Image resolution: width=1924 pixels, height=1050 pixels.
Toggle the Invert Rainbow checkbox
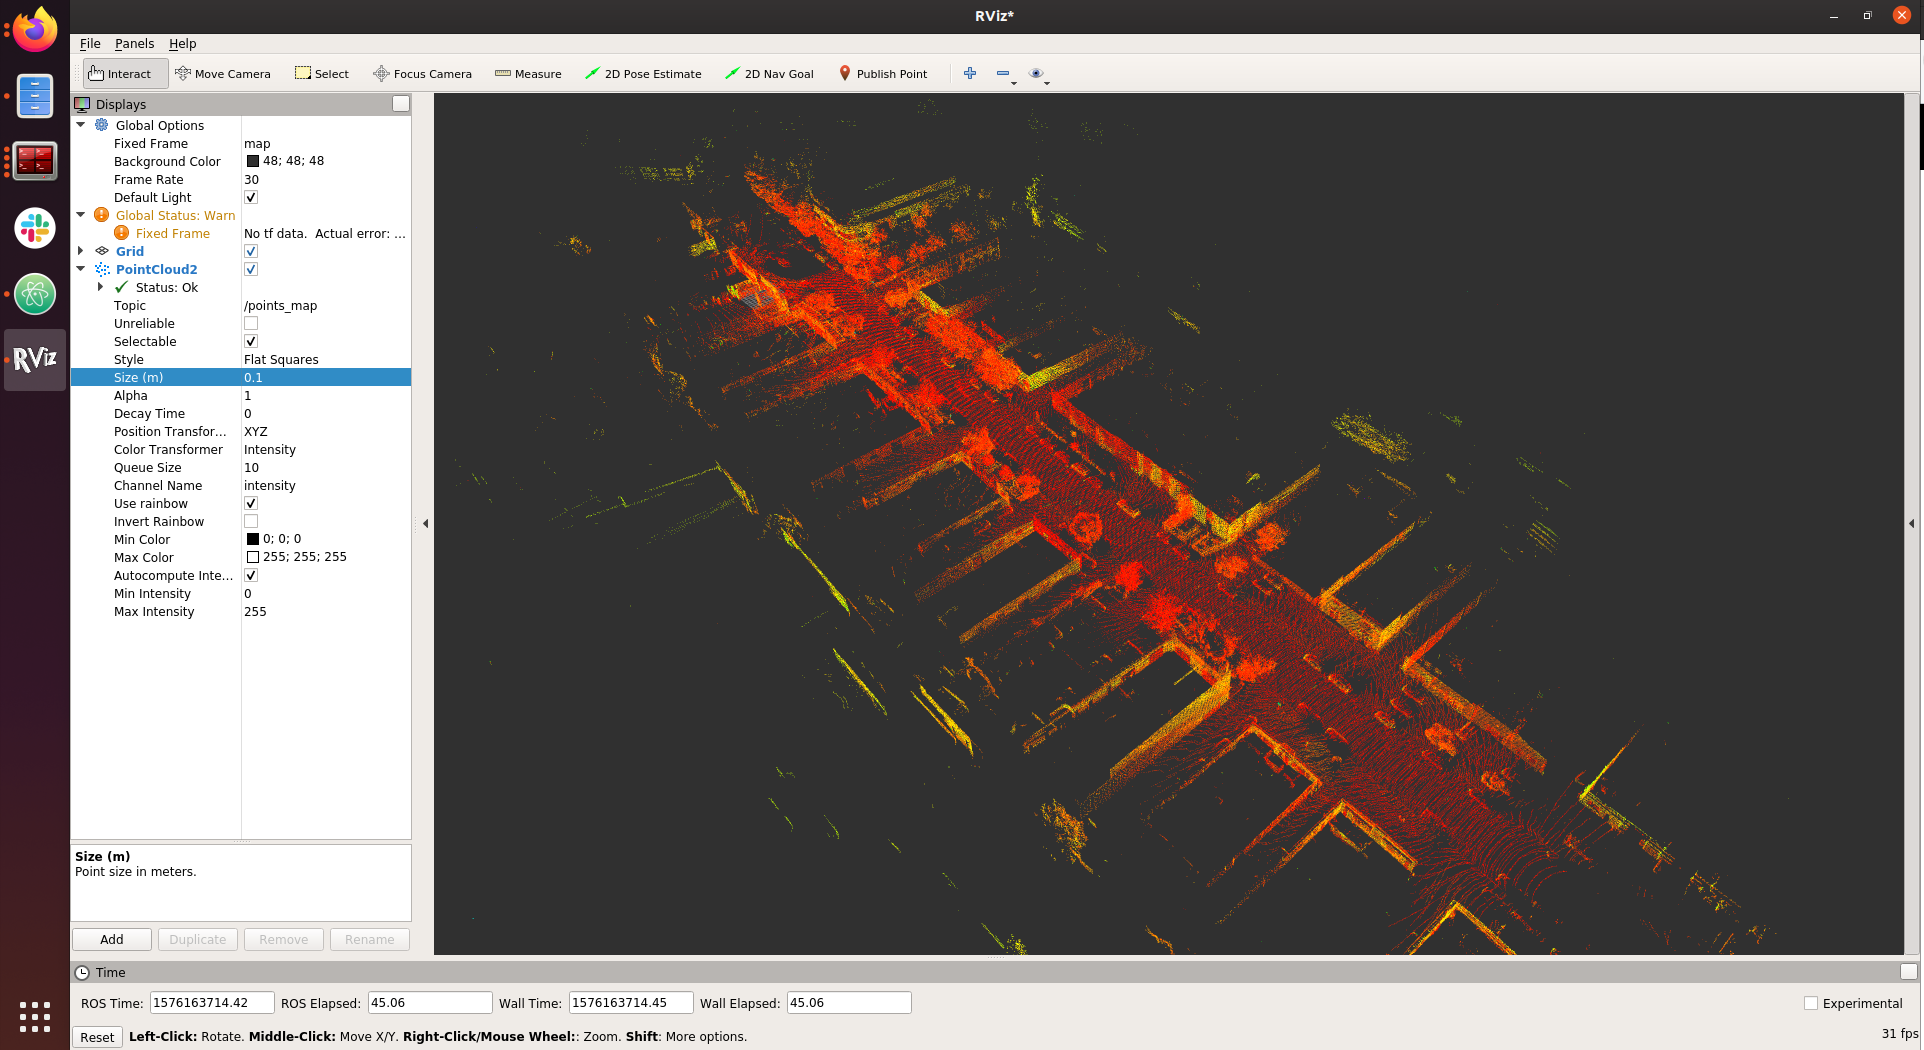click(251, 522)
